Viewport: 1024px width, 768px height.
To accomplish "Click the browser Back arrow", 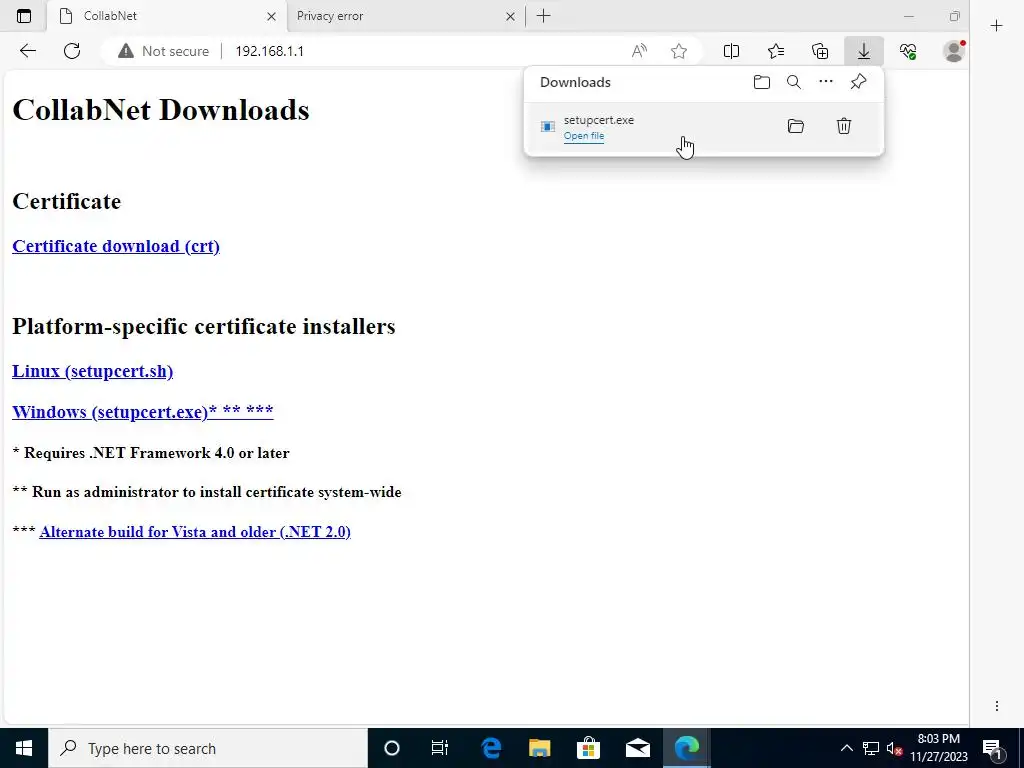I will [27, 51].
